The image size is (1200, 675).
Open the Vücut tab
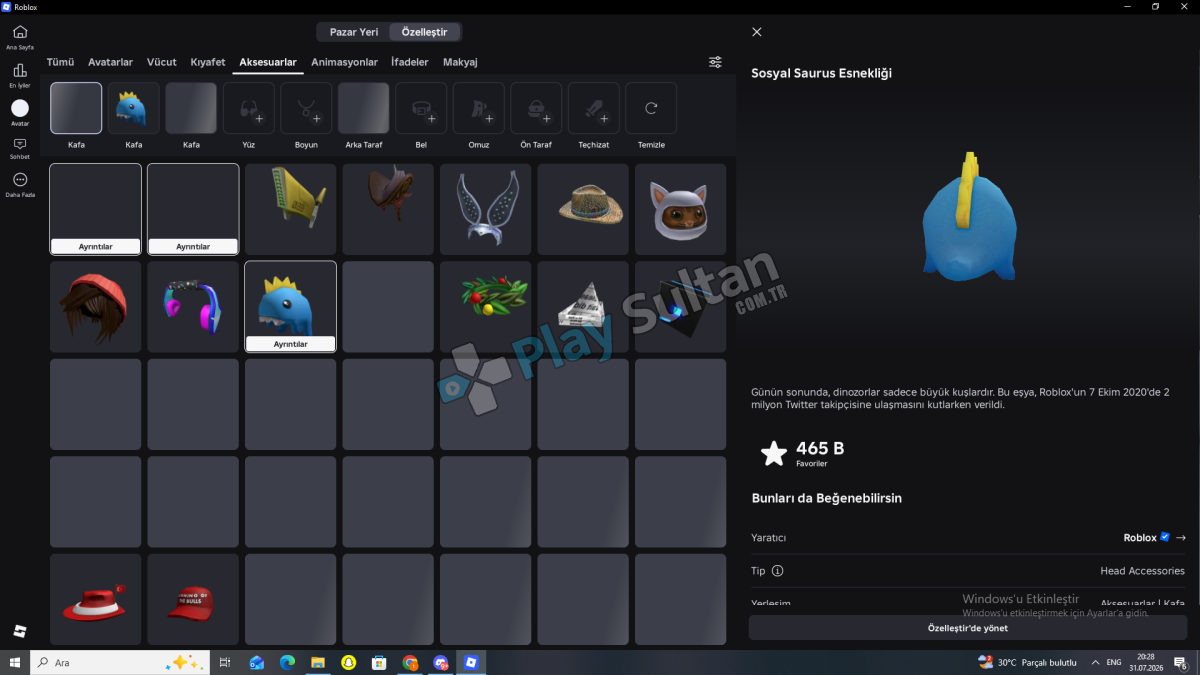pos(162,62)
